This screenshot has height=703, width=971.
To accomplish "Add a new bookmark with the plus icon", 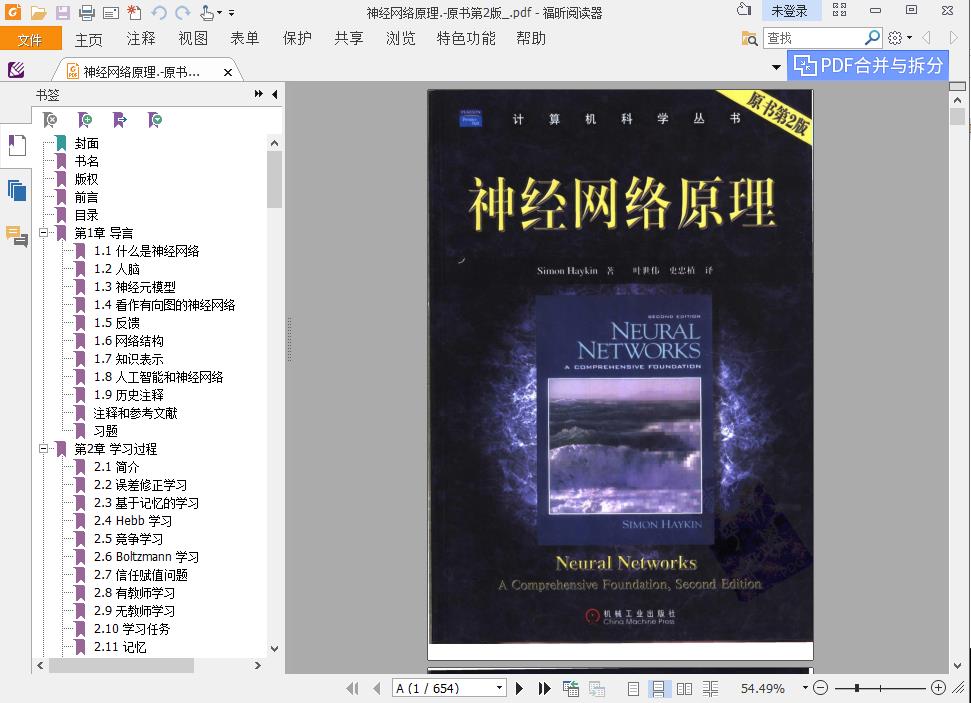I will tap(85, 120).
